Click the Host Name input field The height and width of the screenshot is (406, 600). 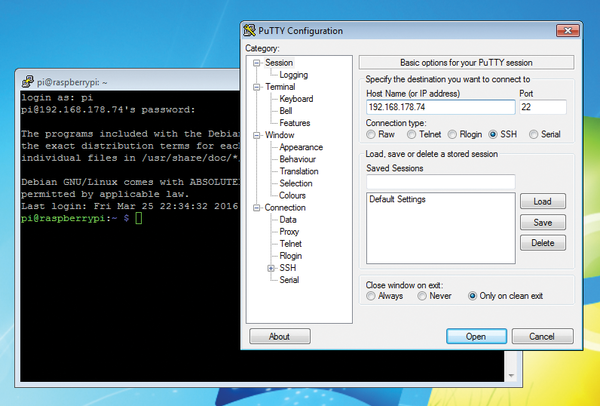[x=440, y=107]
